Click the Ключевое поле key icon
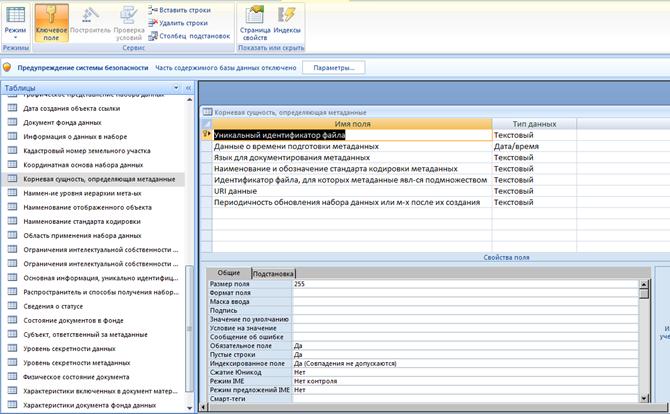This screenshot has width=670, height=414. tap(52, 16)
